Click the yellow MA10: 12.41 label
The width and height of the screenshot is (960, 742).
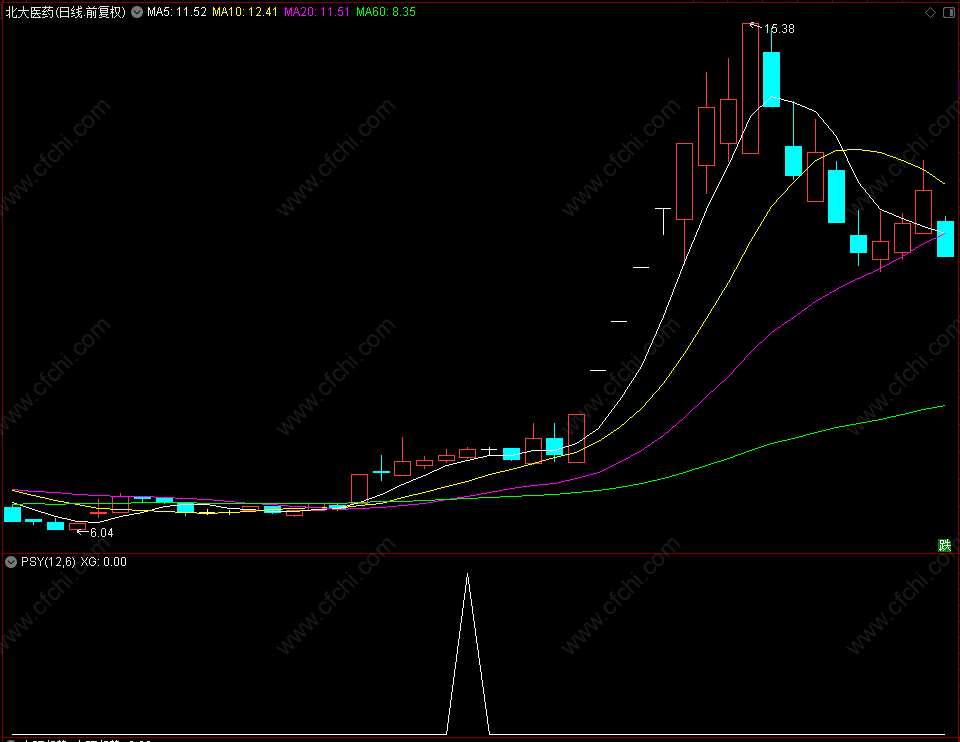(245, 12)
